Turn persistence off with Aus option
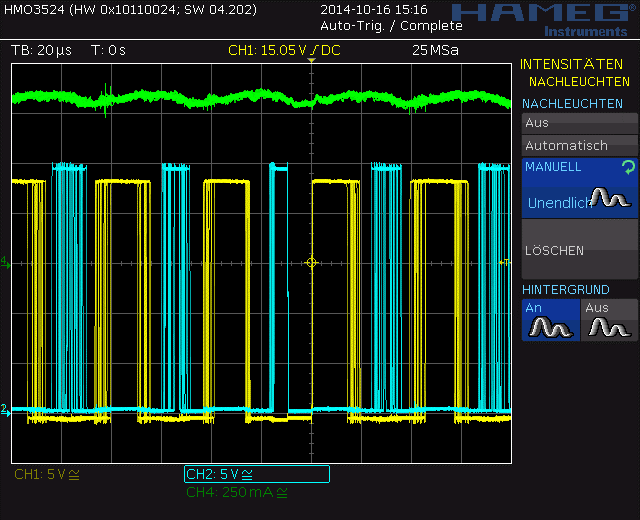This screenshot has height=520, width=640. (579, 123)
